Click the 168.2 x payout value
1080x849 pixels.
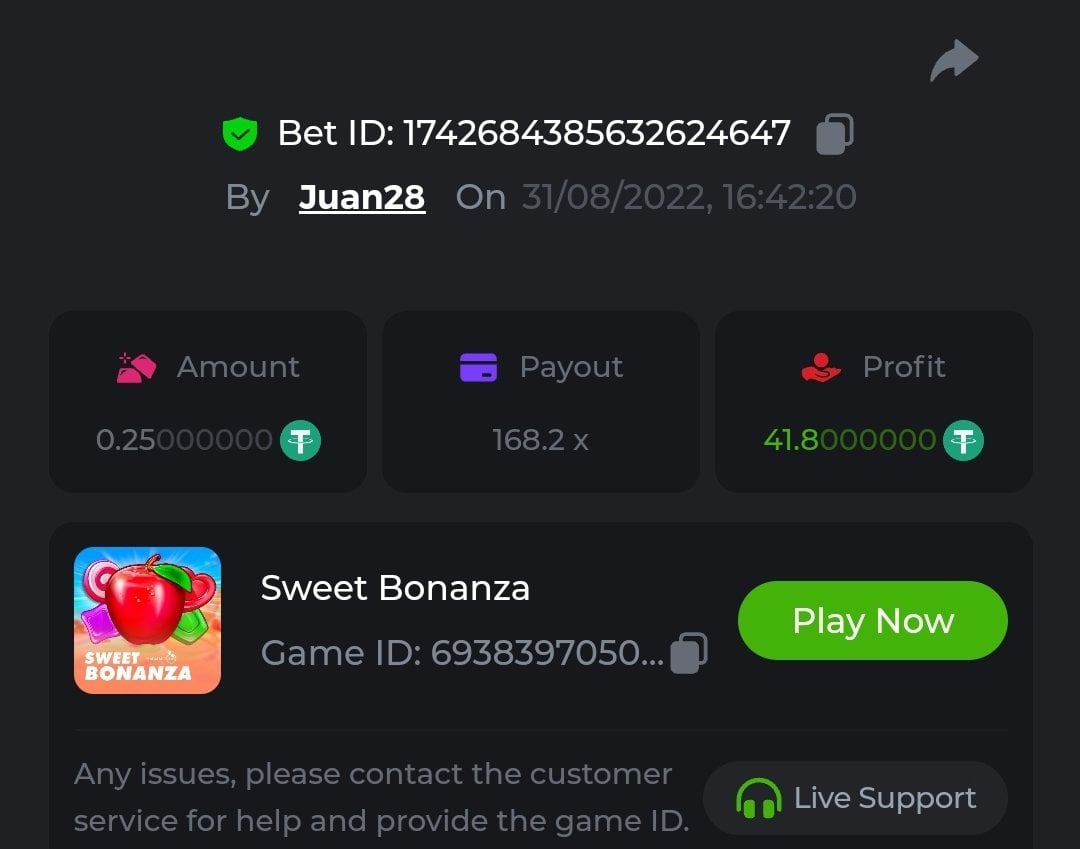click(x=540, y=440)
